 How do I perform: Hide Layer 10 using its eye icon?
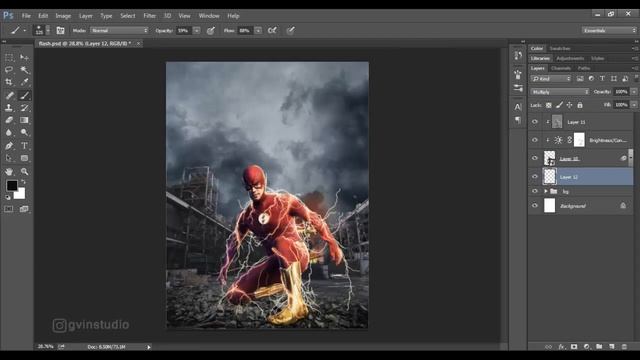point(535,158)
